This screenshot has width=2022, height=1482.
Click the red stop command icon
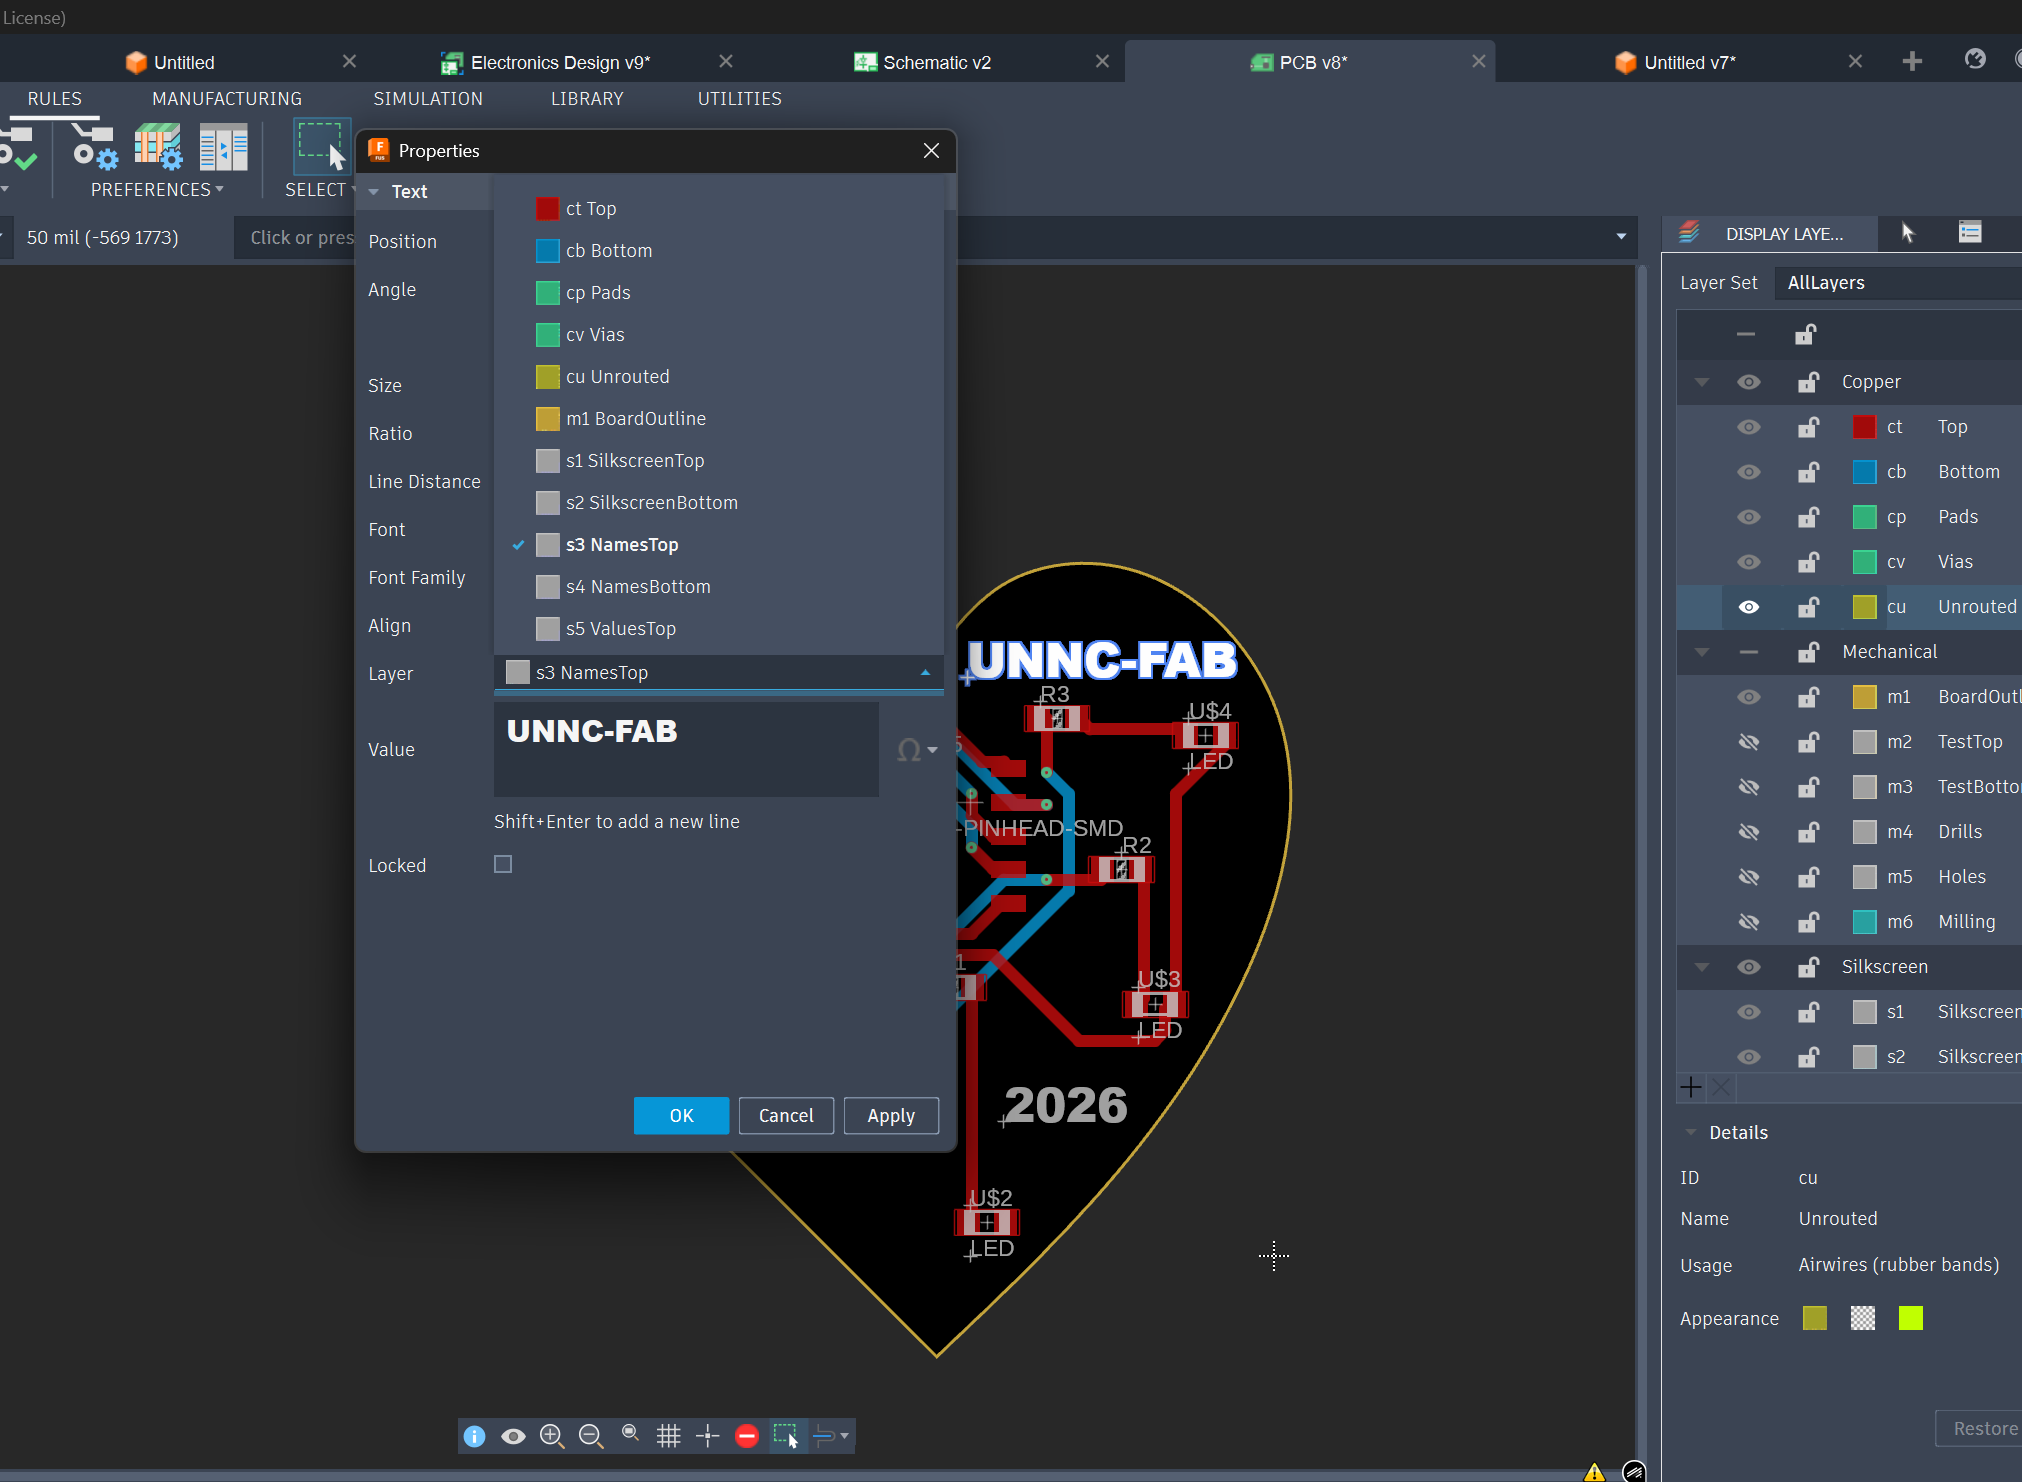click(746, 1436)
